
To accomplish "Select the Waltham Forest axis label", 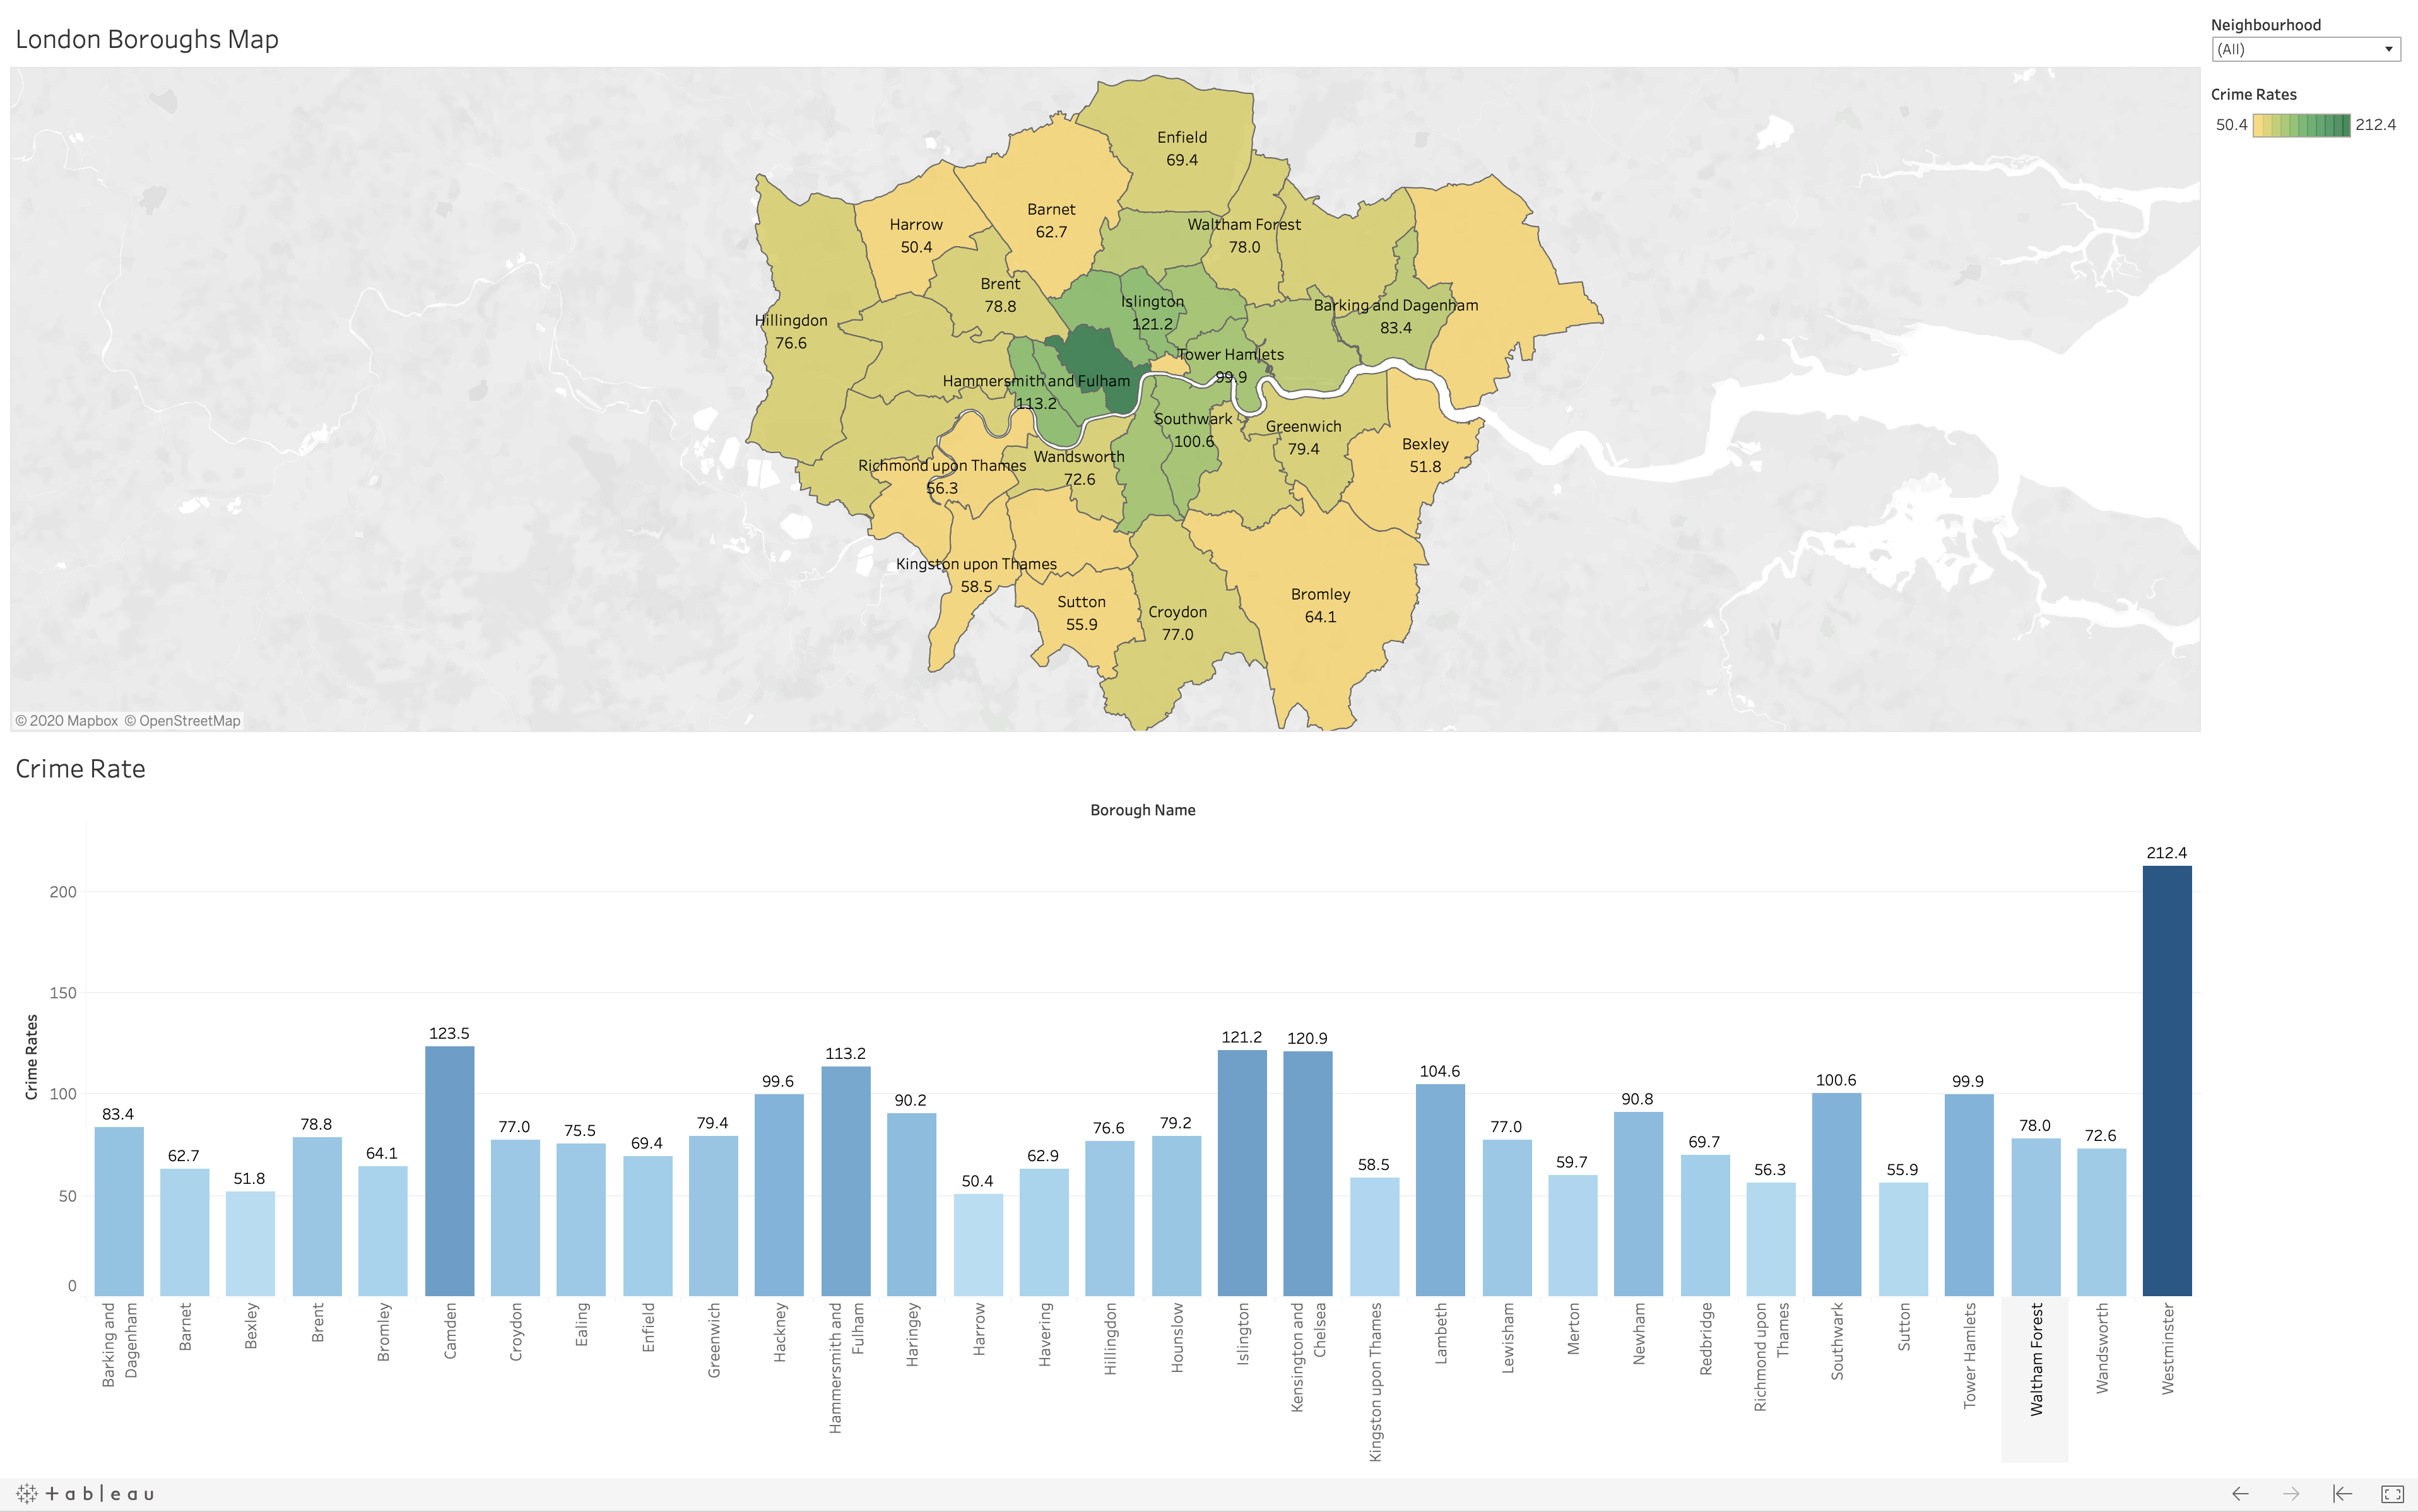I will pyautogui.click(x=2035, y=1358).
